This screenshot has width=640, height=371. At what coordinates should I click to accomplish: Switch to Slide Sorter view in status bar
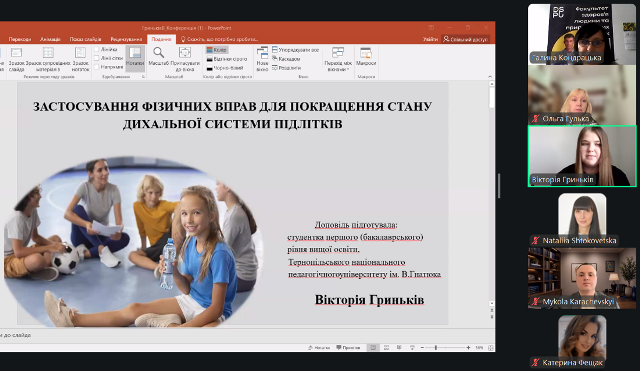tap(386, 348)
